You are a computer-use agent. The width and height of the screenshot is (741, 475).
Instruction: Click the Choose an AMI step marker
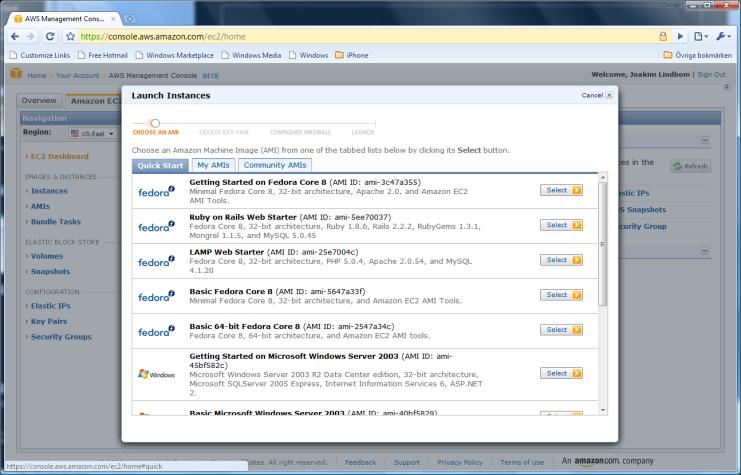click(x=155, y=123)
